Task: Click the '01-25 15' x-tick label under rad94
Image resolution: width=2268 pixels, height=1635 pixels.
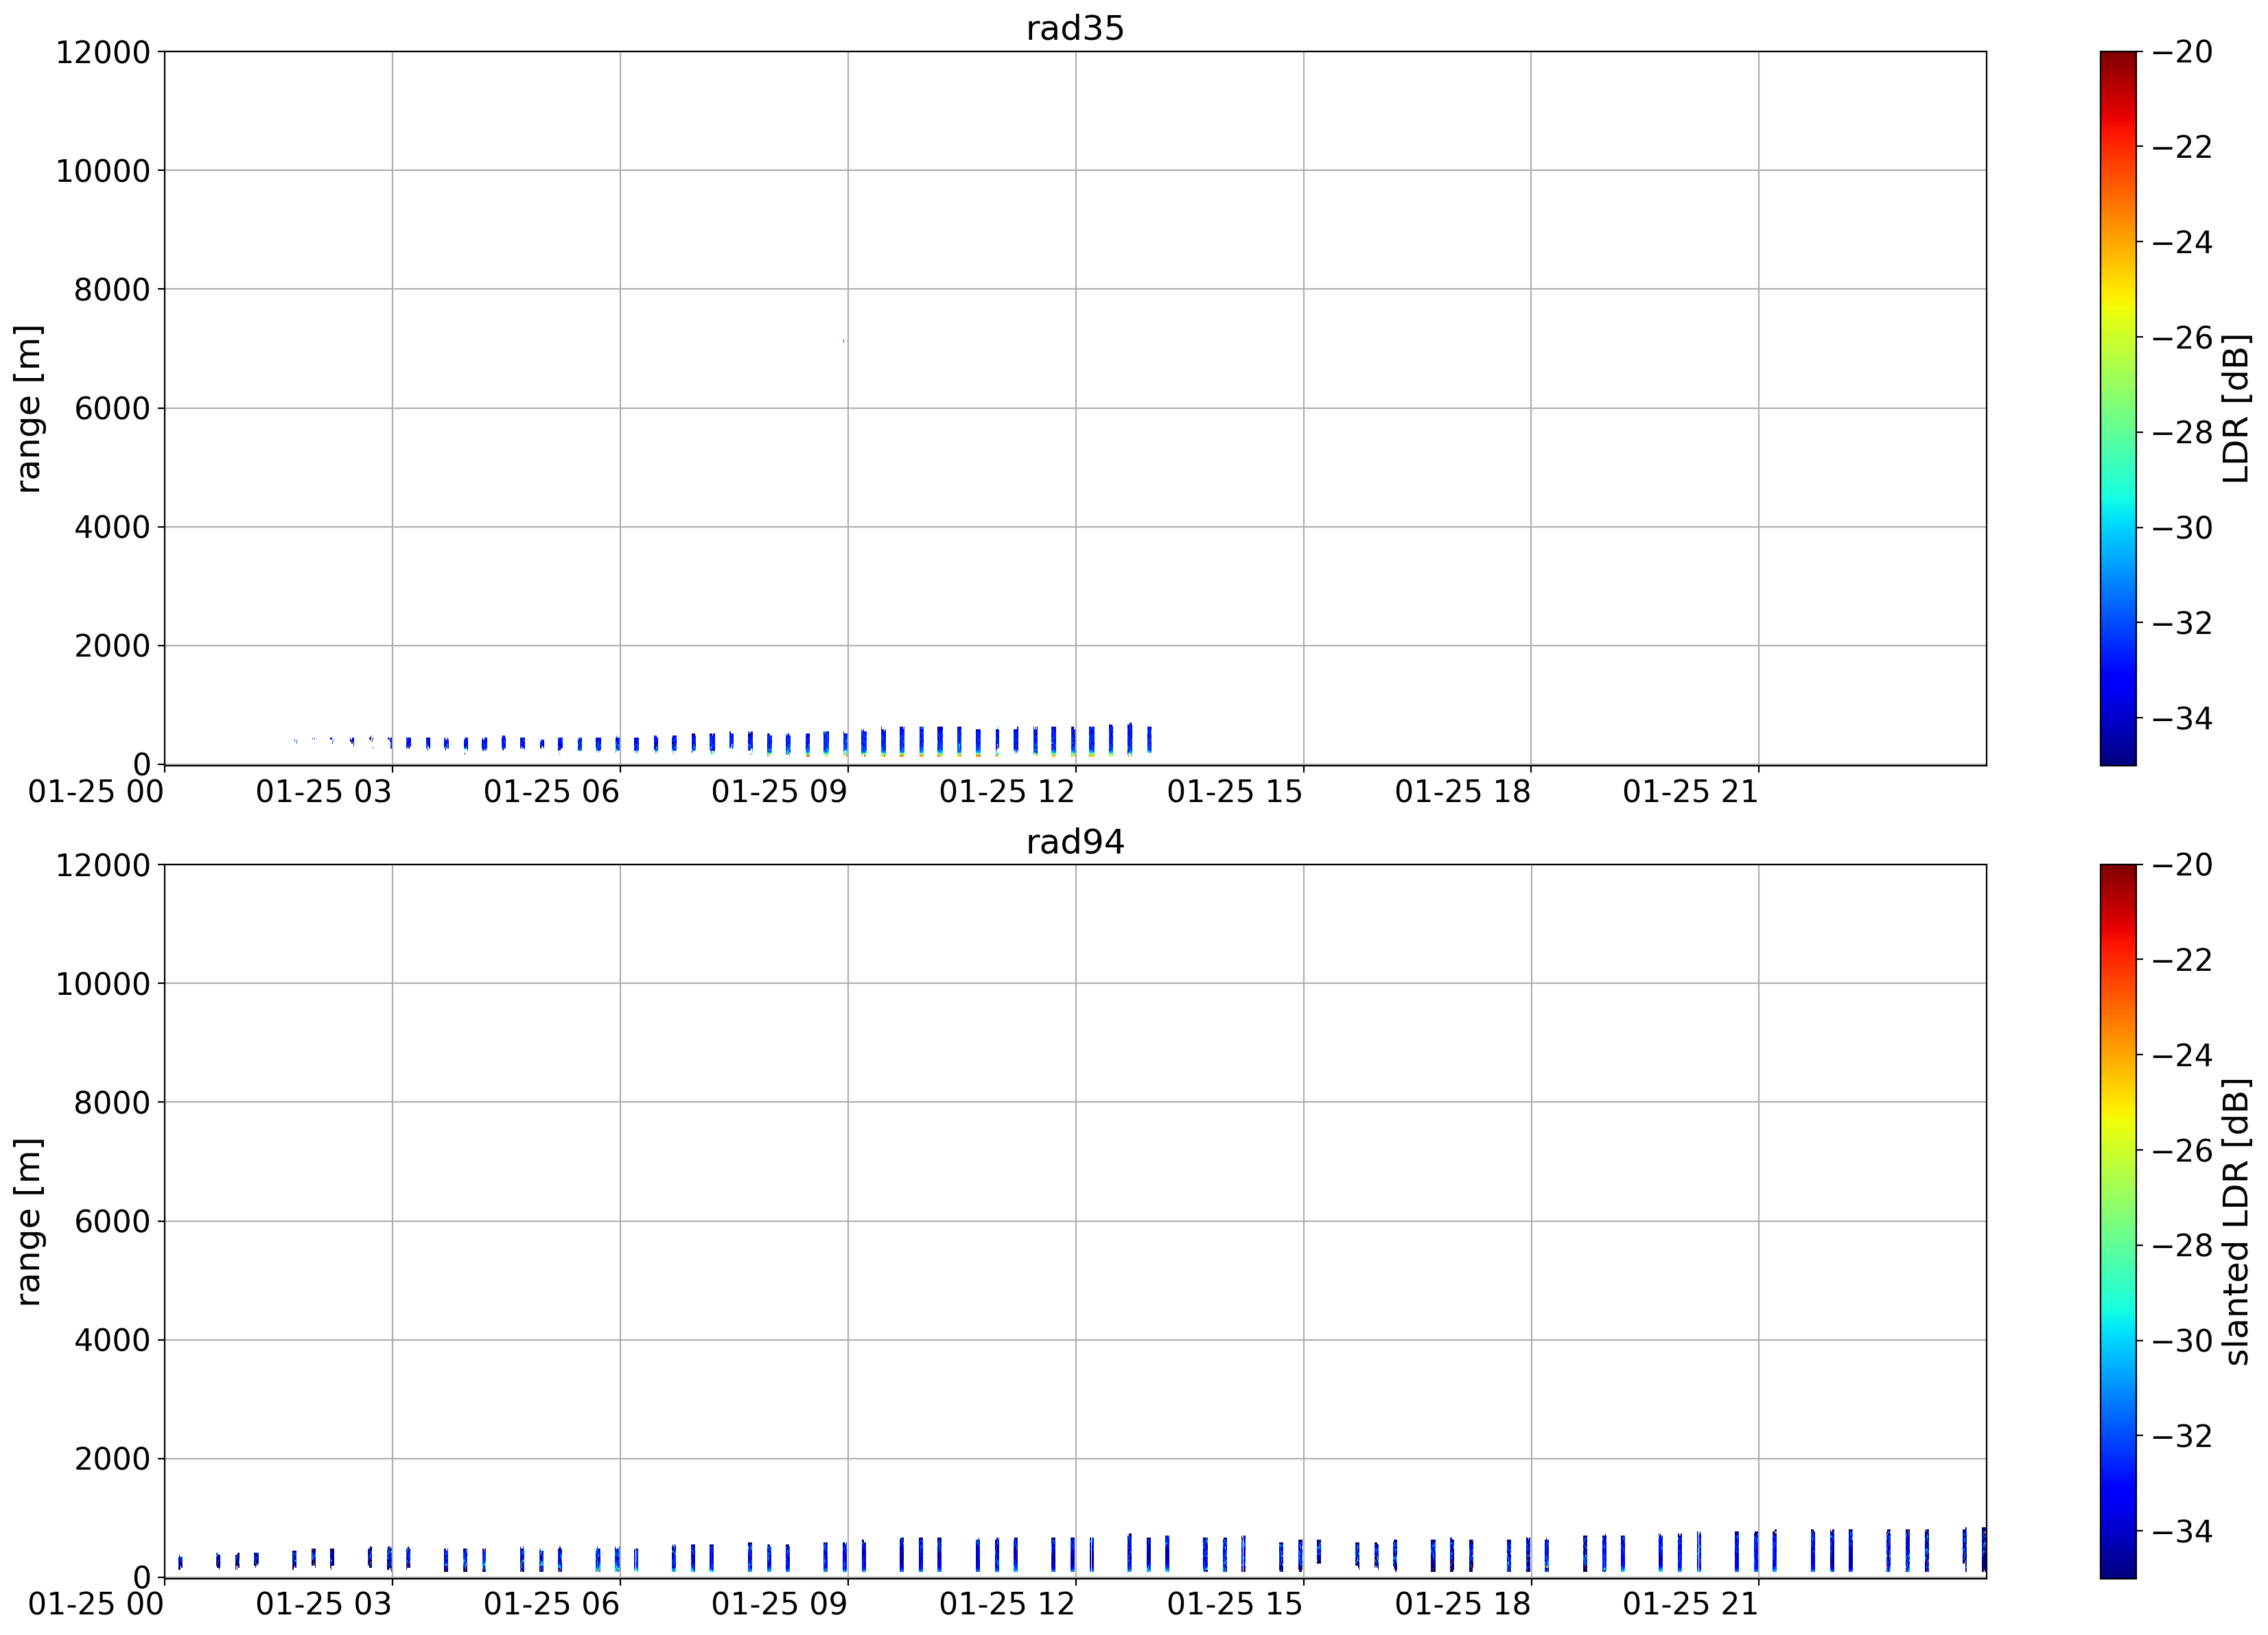Action: point(1235,1605)
